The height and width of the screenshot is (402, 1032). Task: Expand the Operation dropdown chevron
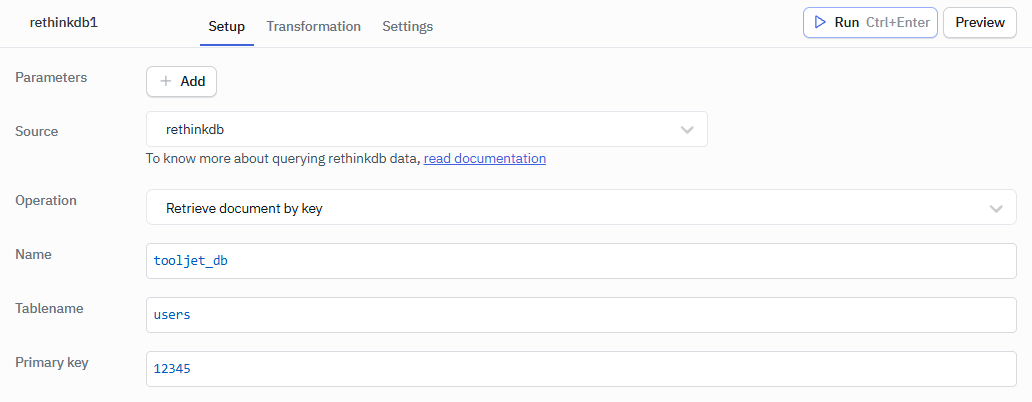point(995,208)
